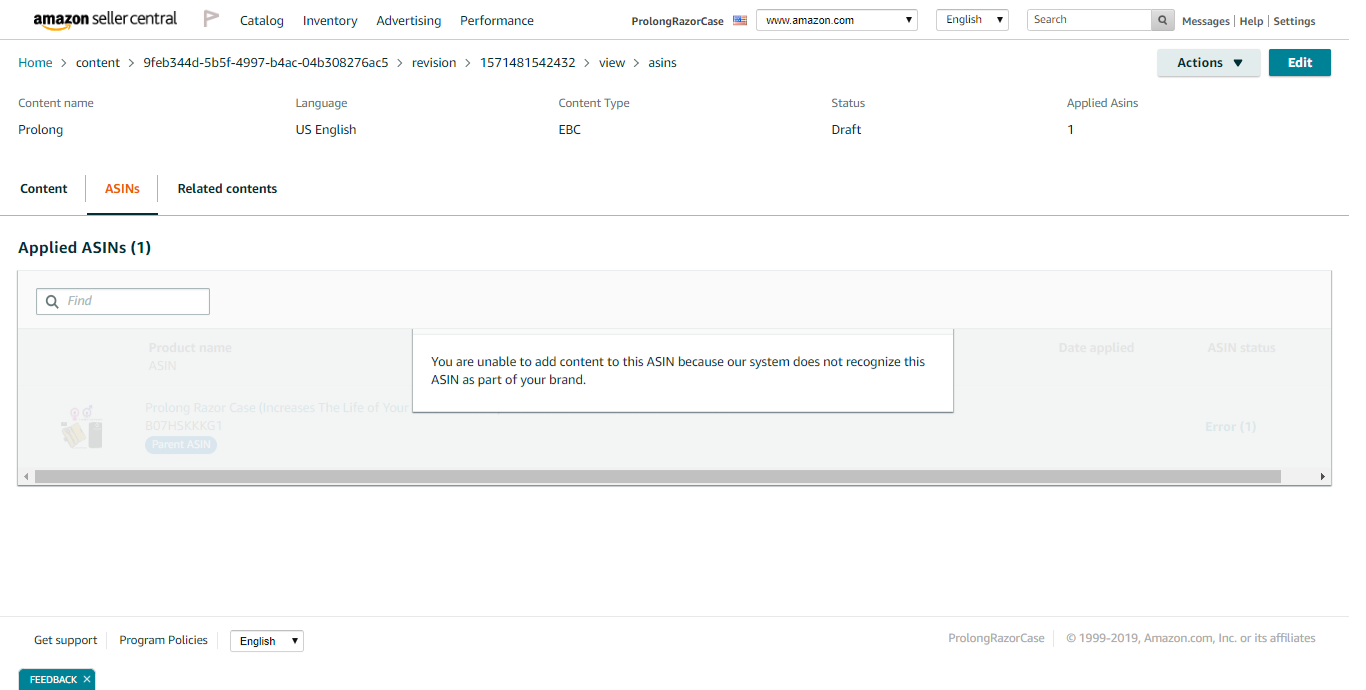Open the Actions dropdown
Screen dimensions: 1366x690
click(x=1208, y=62)
